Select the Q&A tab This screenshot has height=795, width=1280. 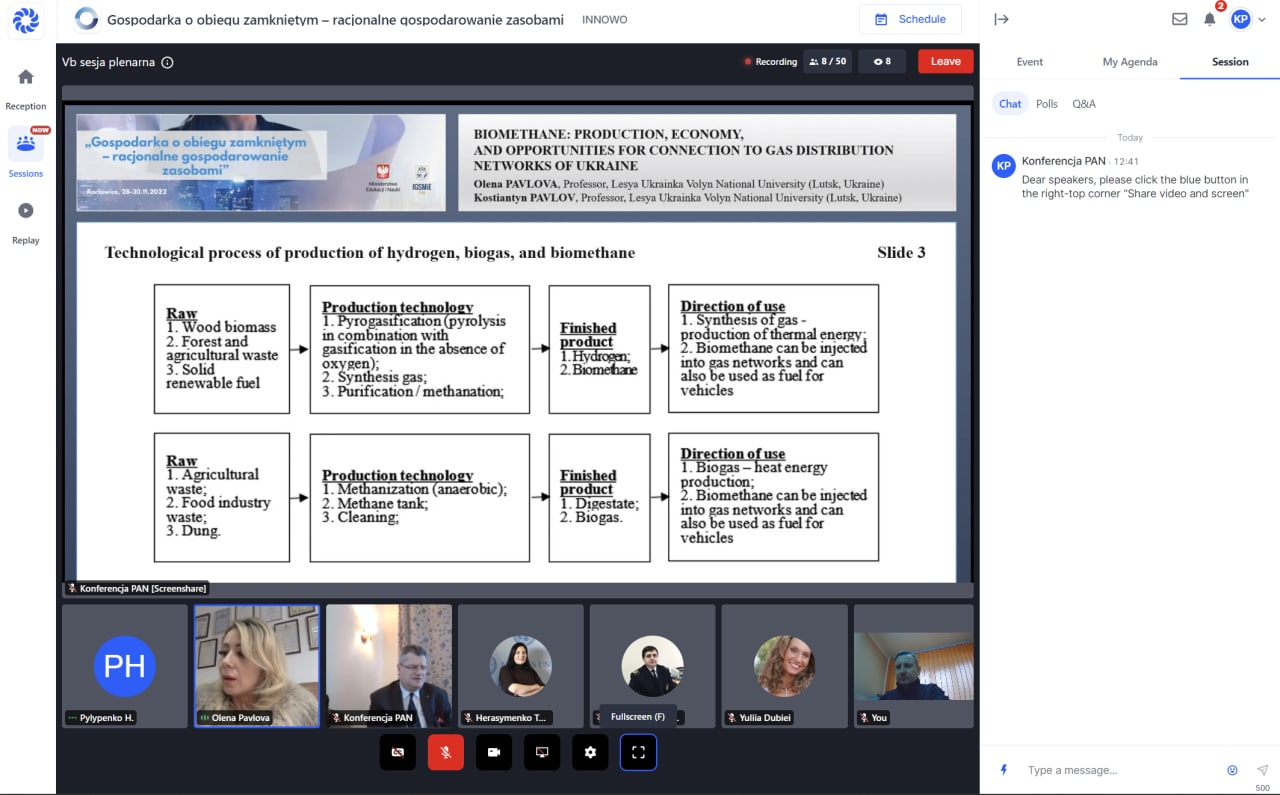tap(1084, 104)
